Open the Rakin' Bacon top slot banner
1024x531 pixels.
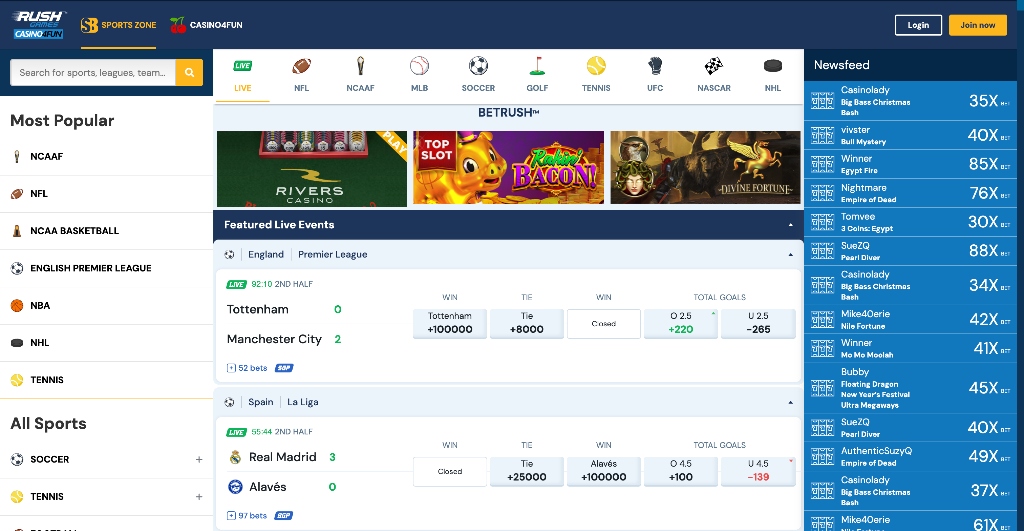[x=509, y=167]
